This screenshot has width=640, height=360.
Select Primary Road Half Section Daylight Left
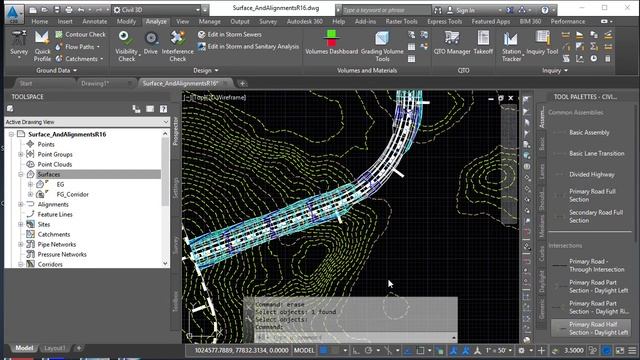pyautogui.click(x=591, y=329)
